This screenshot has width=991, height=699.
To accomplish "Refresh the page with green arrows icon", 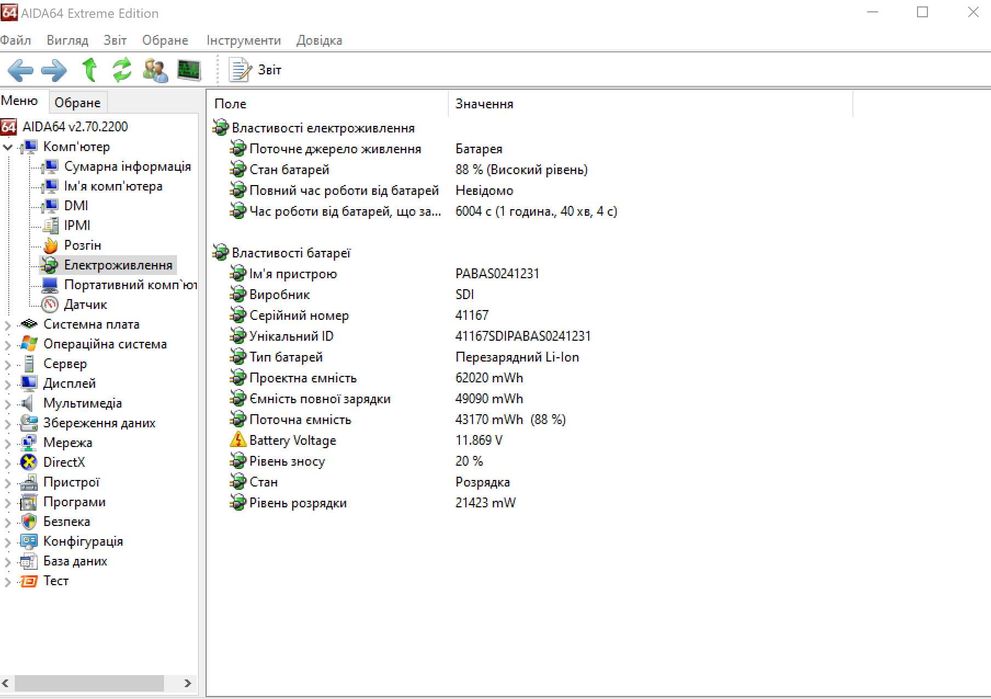I will (122, 70).
